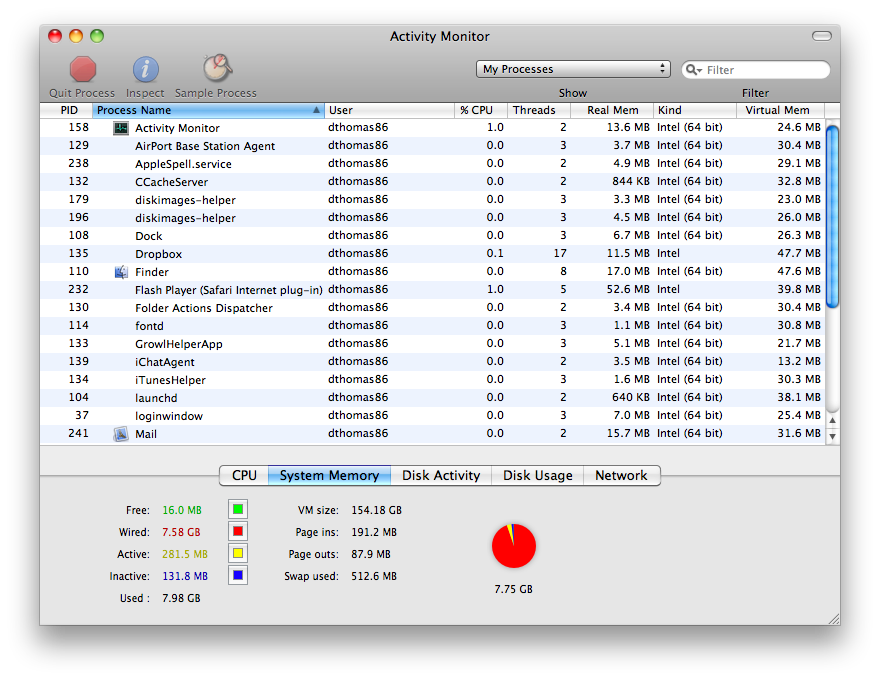Image resolution: width=880 pixels, height=680 pixels.
Task: Switch to the System Memory tab
Action: point(329,475)
